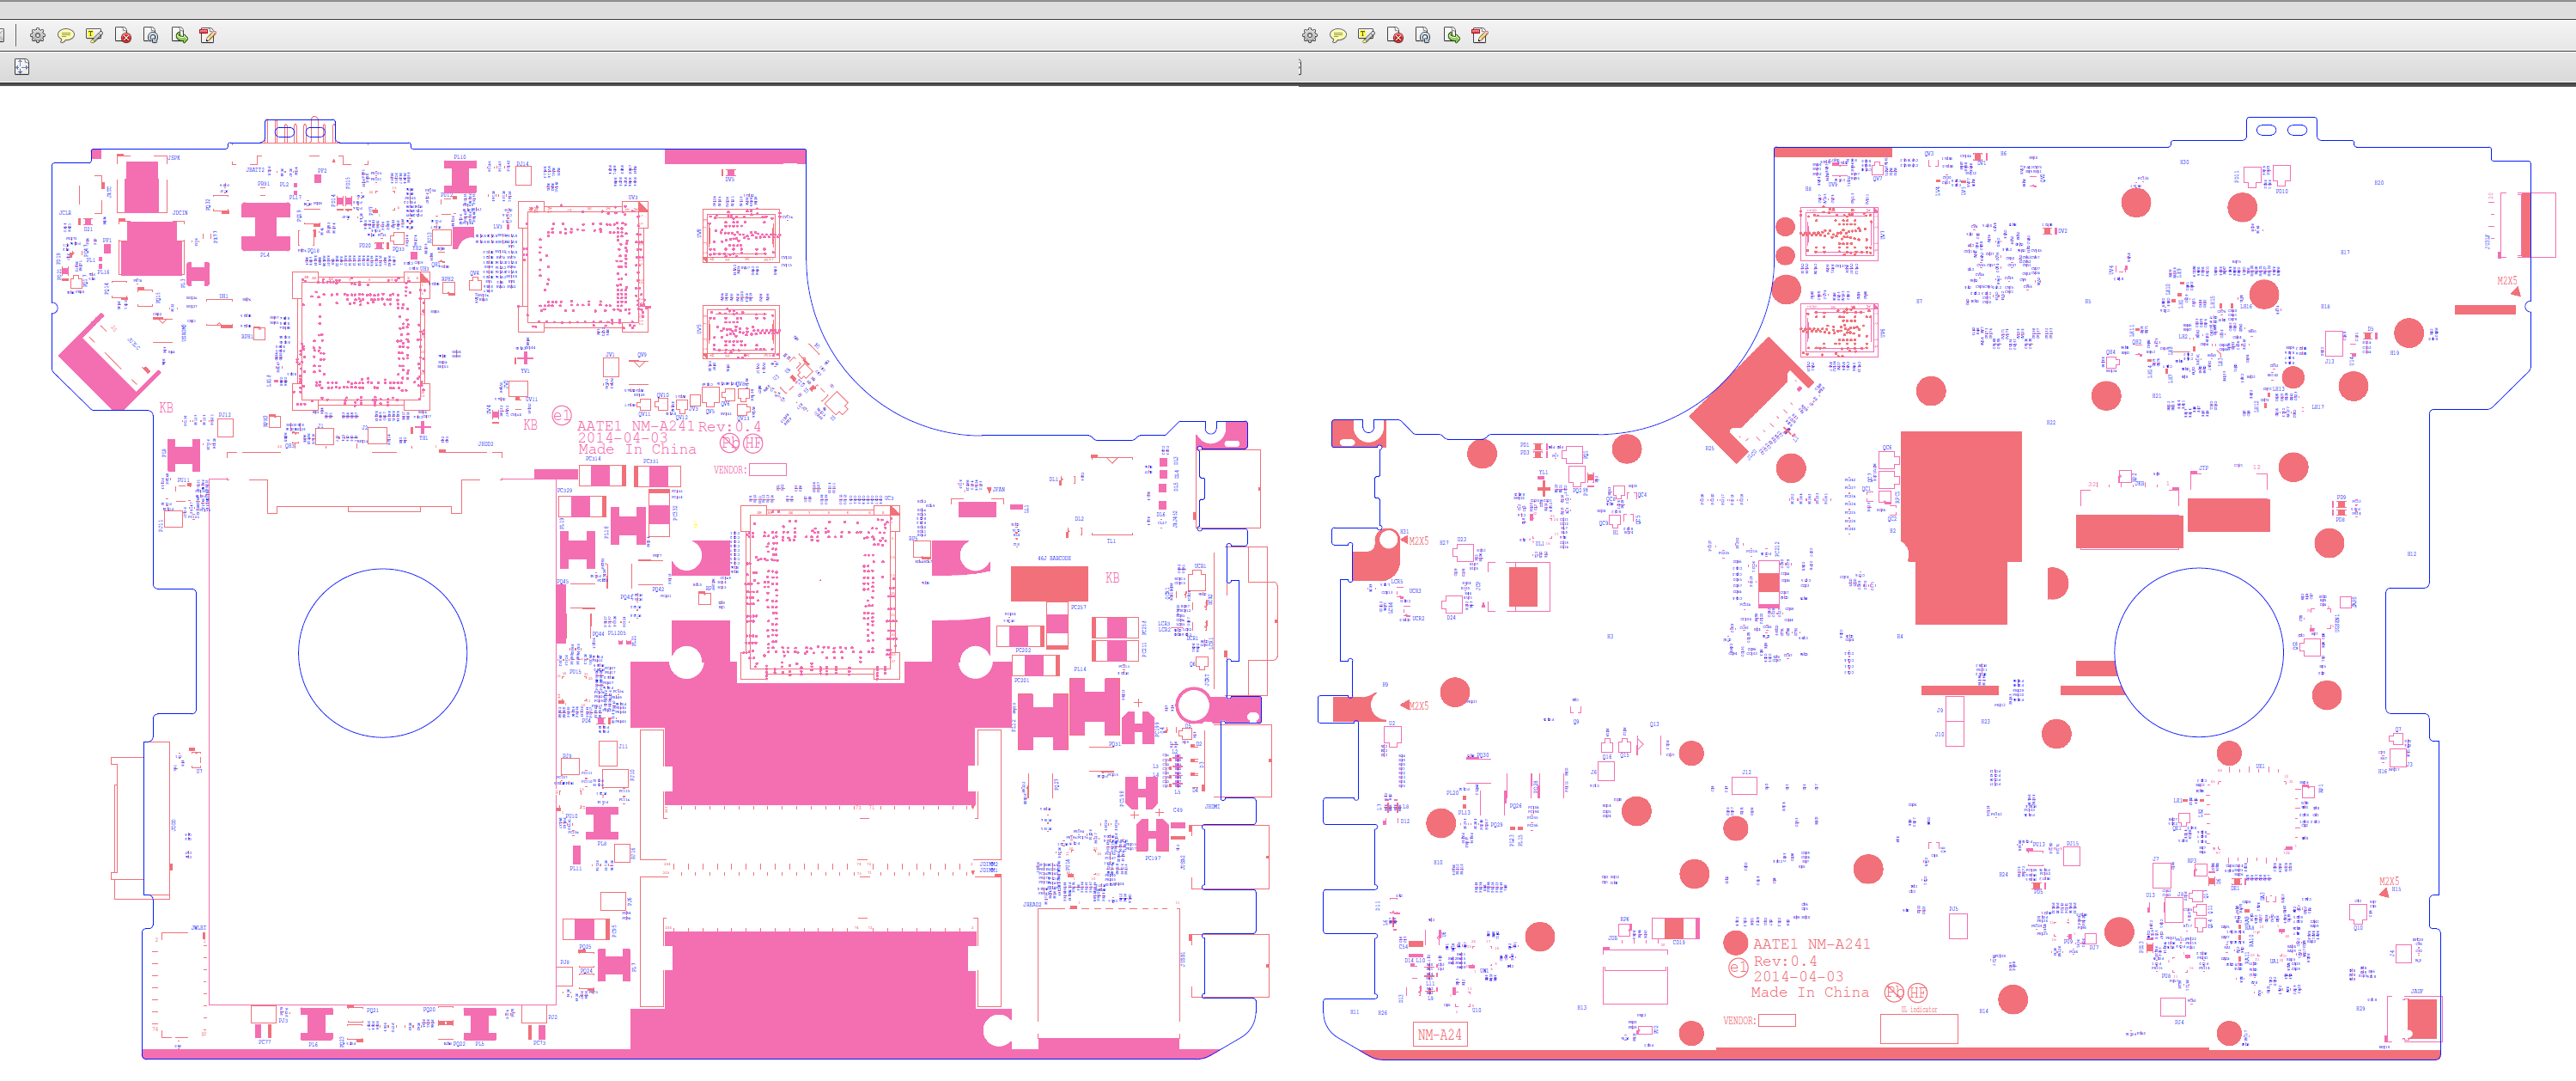Add sticky note comment in left pane
Viewport: 2576px width, 1081px height.
(66, 36)
